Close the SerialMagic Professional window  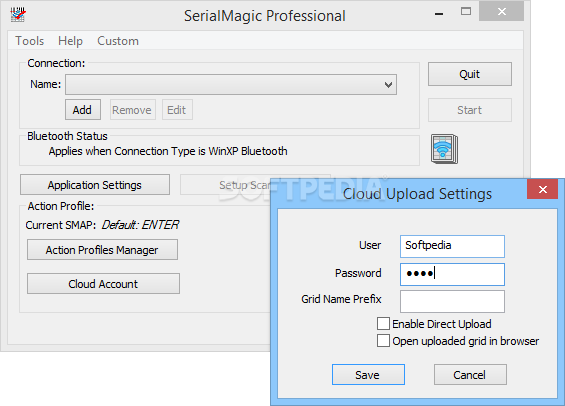pos(501,12)
